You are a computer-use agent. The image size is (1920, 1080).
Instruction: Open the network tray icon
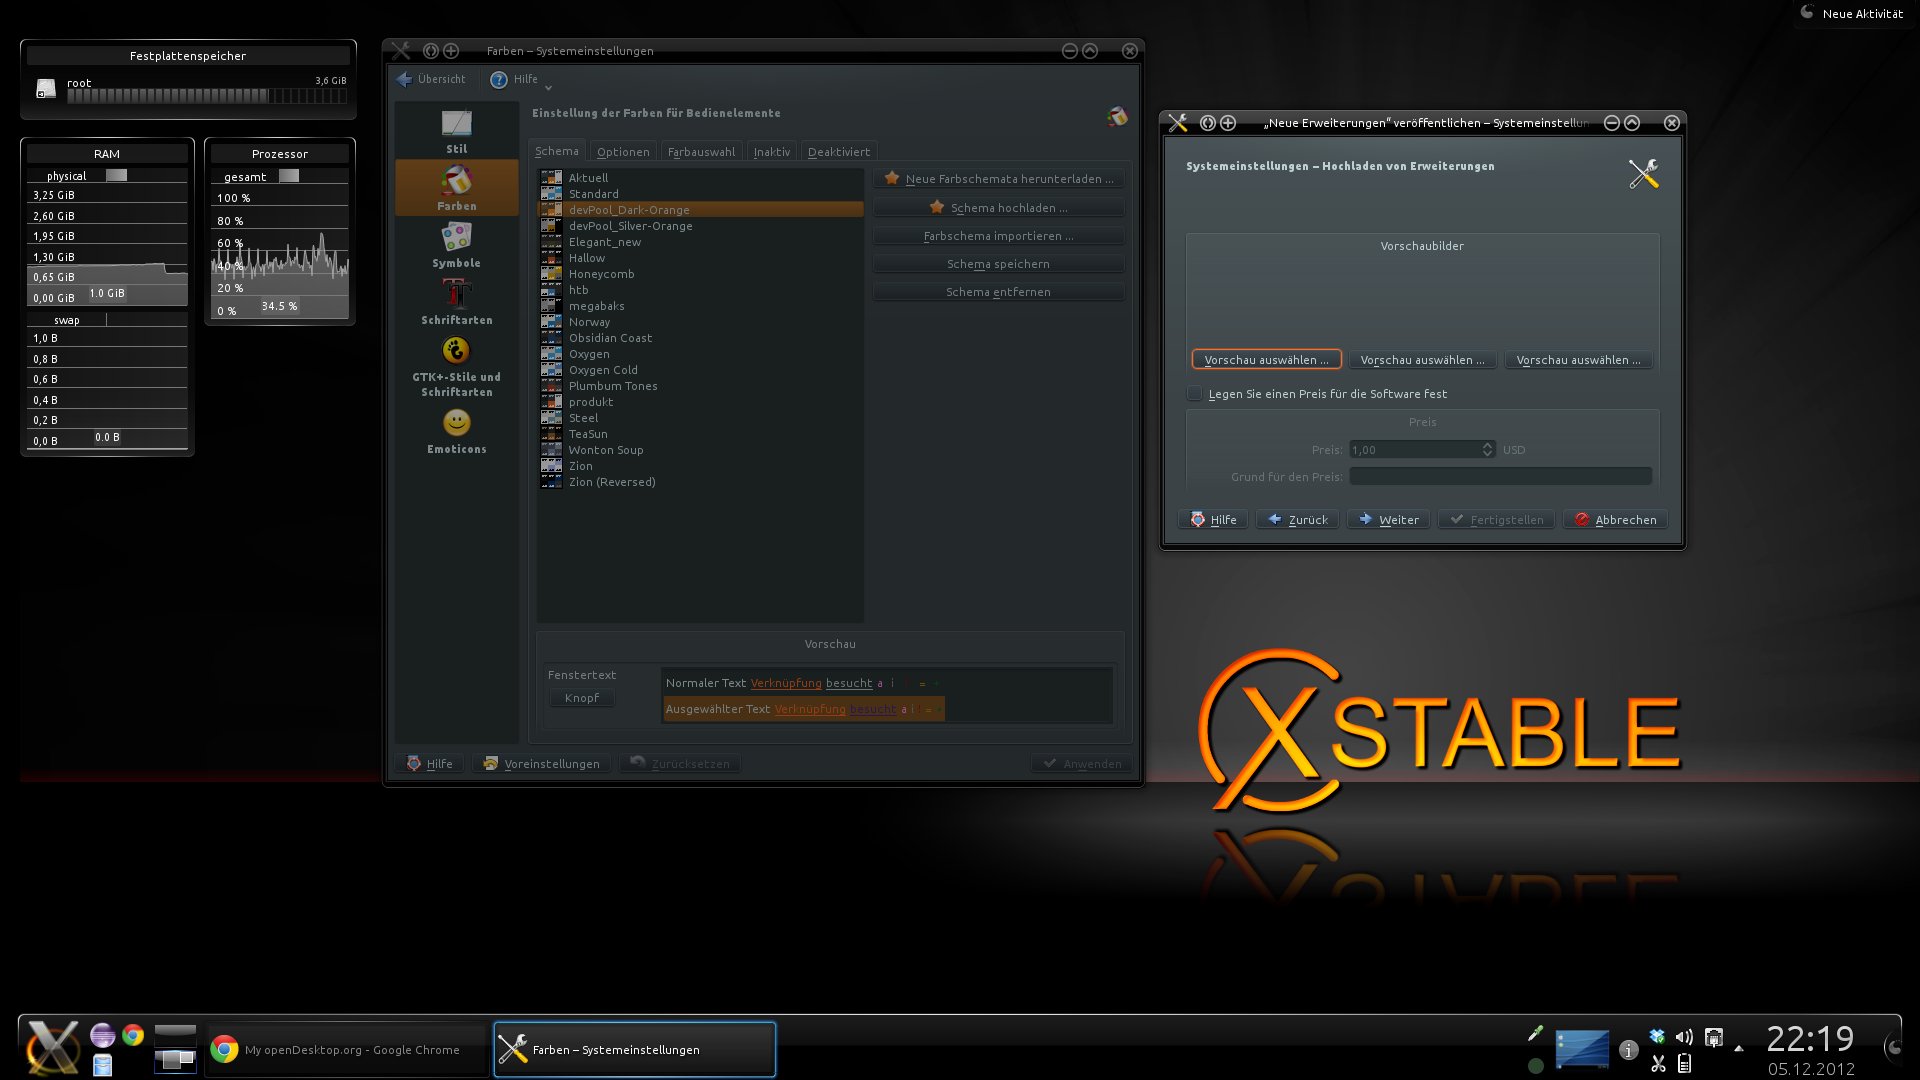coord(1714,1037)
